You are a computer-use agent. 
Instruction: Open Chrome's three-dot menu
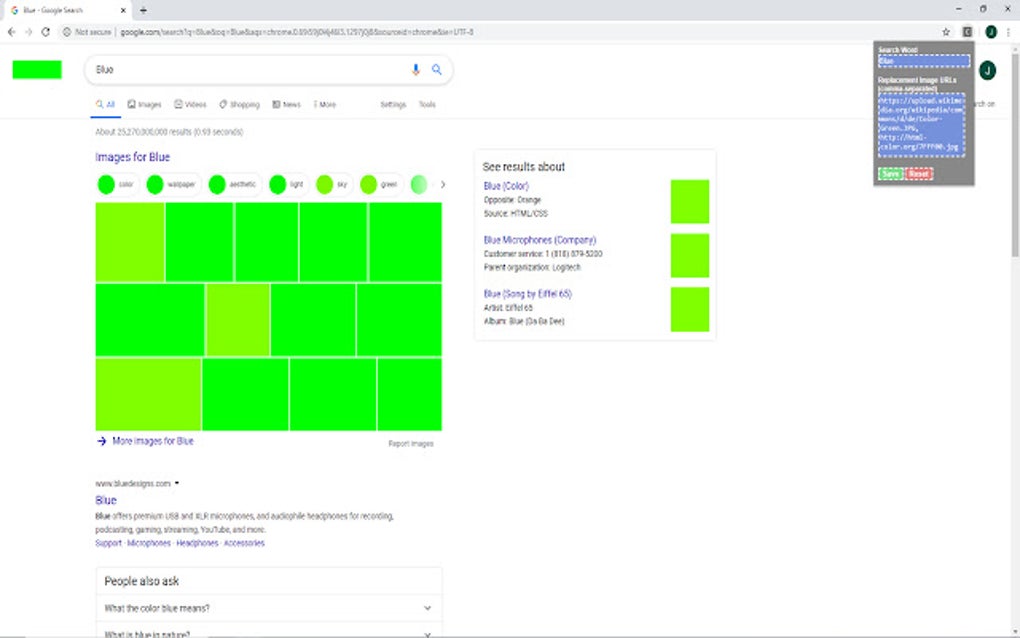coord(1009,32)
